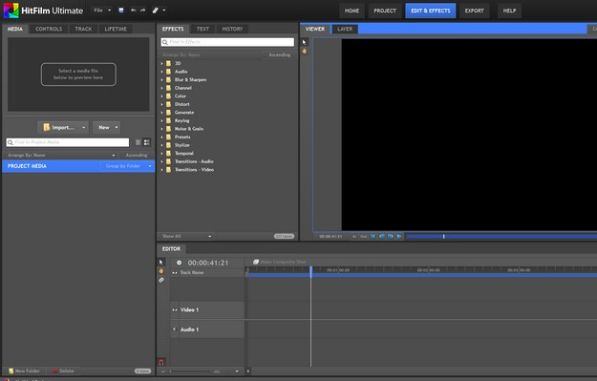Click the Undo arrow icon
Viewport: 597px width, 381px height.
click(133, 10)
